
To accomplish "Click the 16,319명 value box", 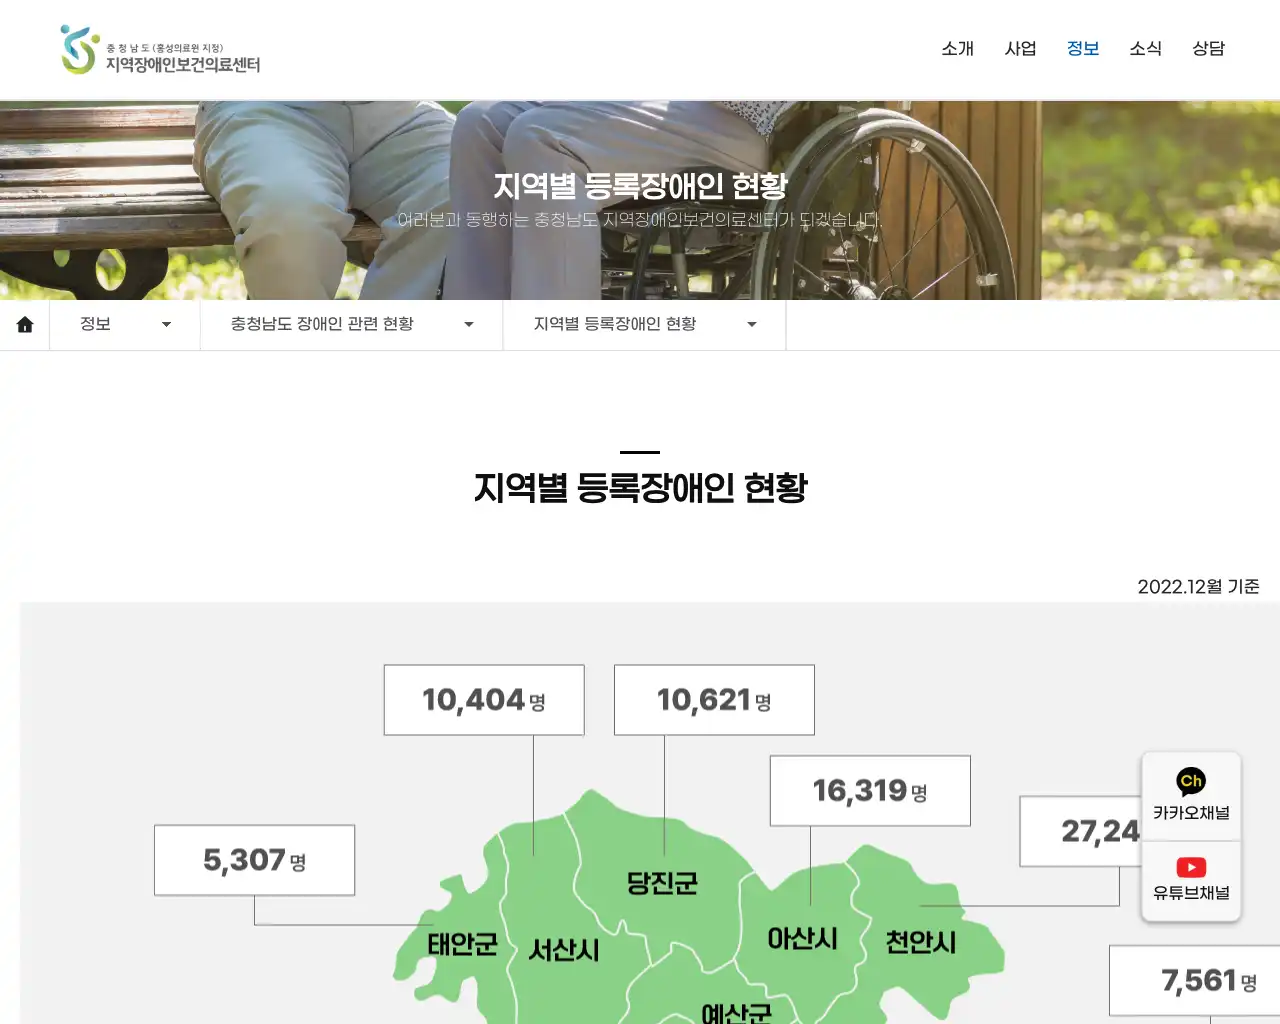I will click(x=870, y=791).
